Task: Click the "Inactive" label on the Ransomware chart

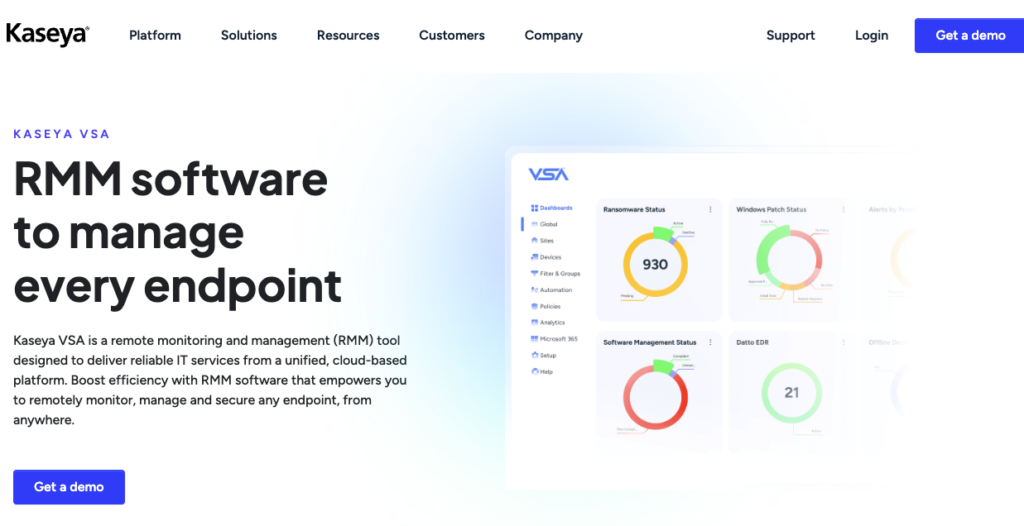Action: tap(688, 233)
